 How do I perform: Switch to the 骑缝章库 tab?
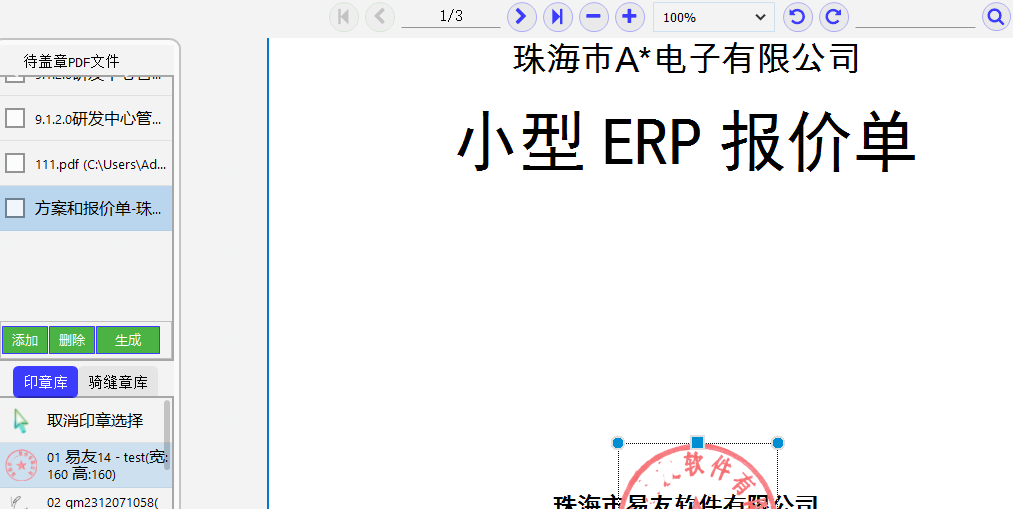pyautogui.click(x=118, y=382)
